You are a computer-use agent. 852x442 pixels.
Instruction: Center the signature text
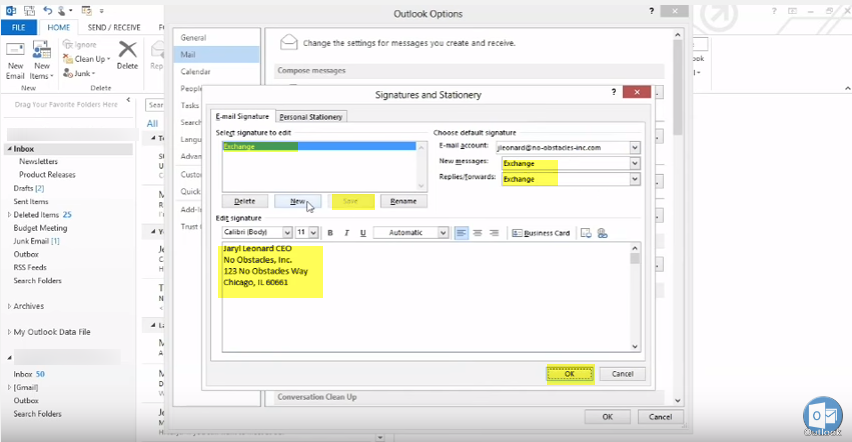point(478,233)
